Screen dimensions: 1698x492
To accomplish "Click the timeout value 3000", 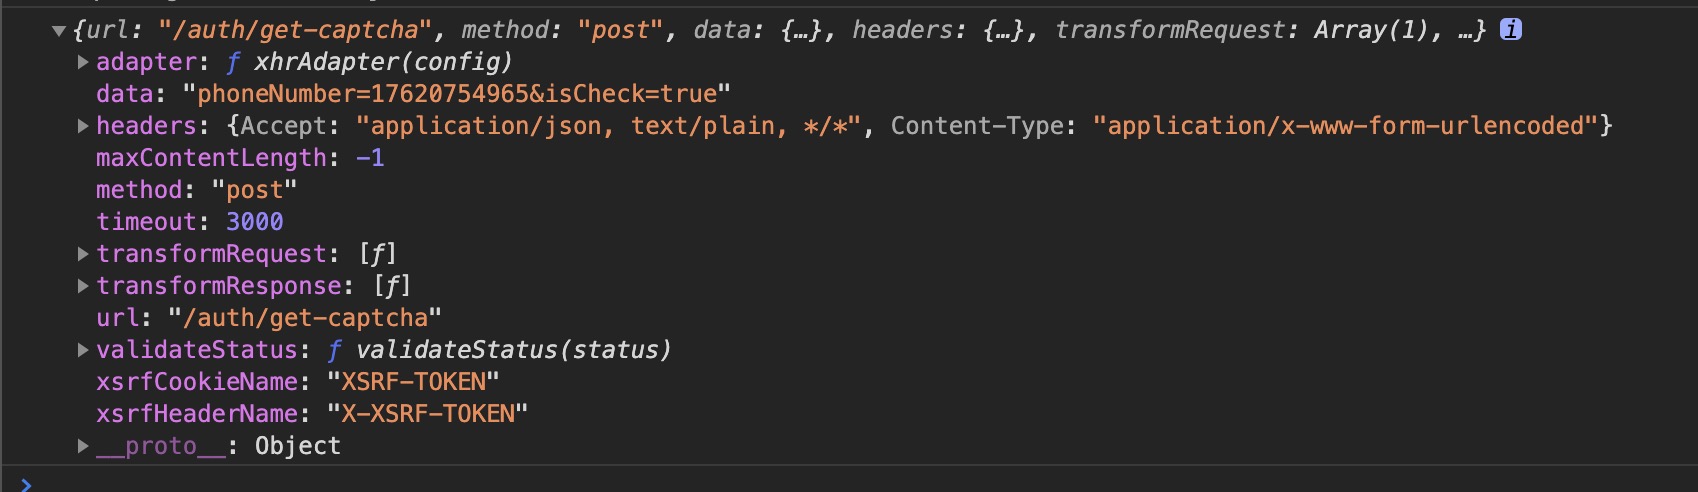I will tap(254, 222).
